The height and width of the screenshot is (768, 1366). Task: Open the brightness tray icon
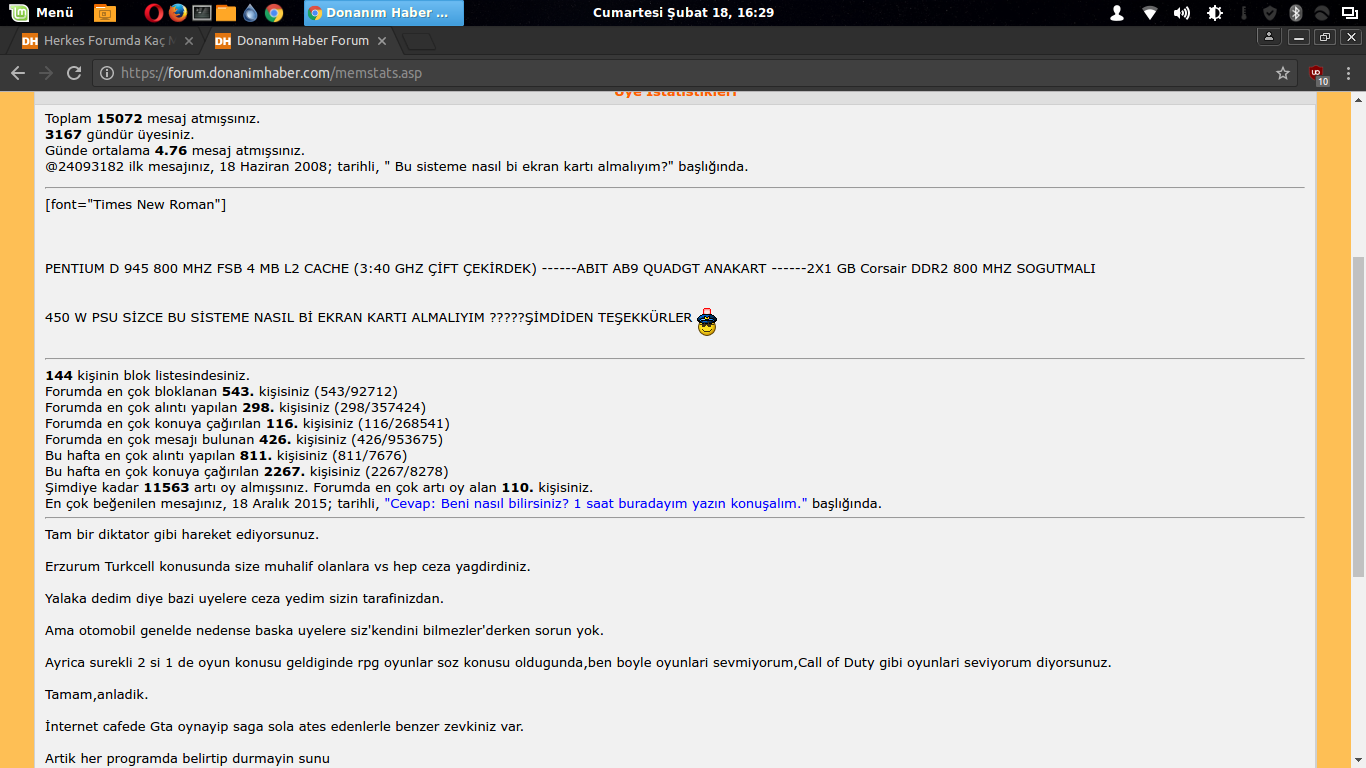point(1215,13)
